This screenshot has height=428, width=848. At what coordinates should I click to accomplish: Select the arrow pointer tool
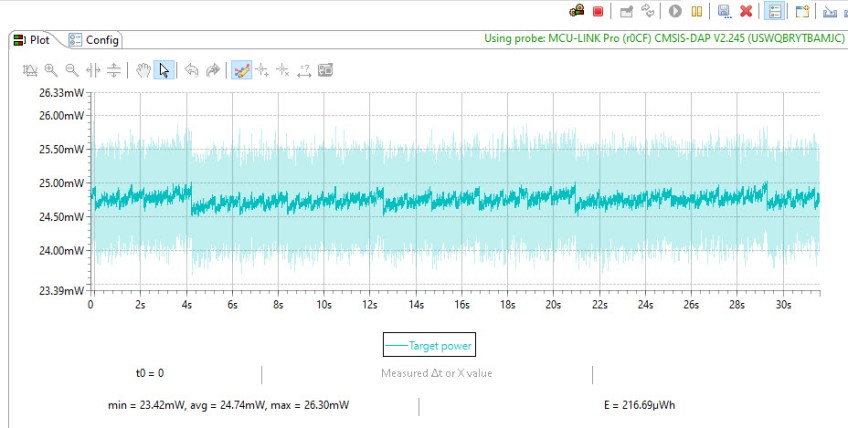(165, 70)
